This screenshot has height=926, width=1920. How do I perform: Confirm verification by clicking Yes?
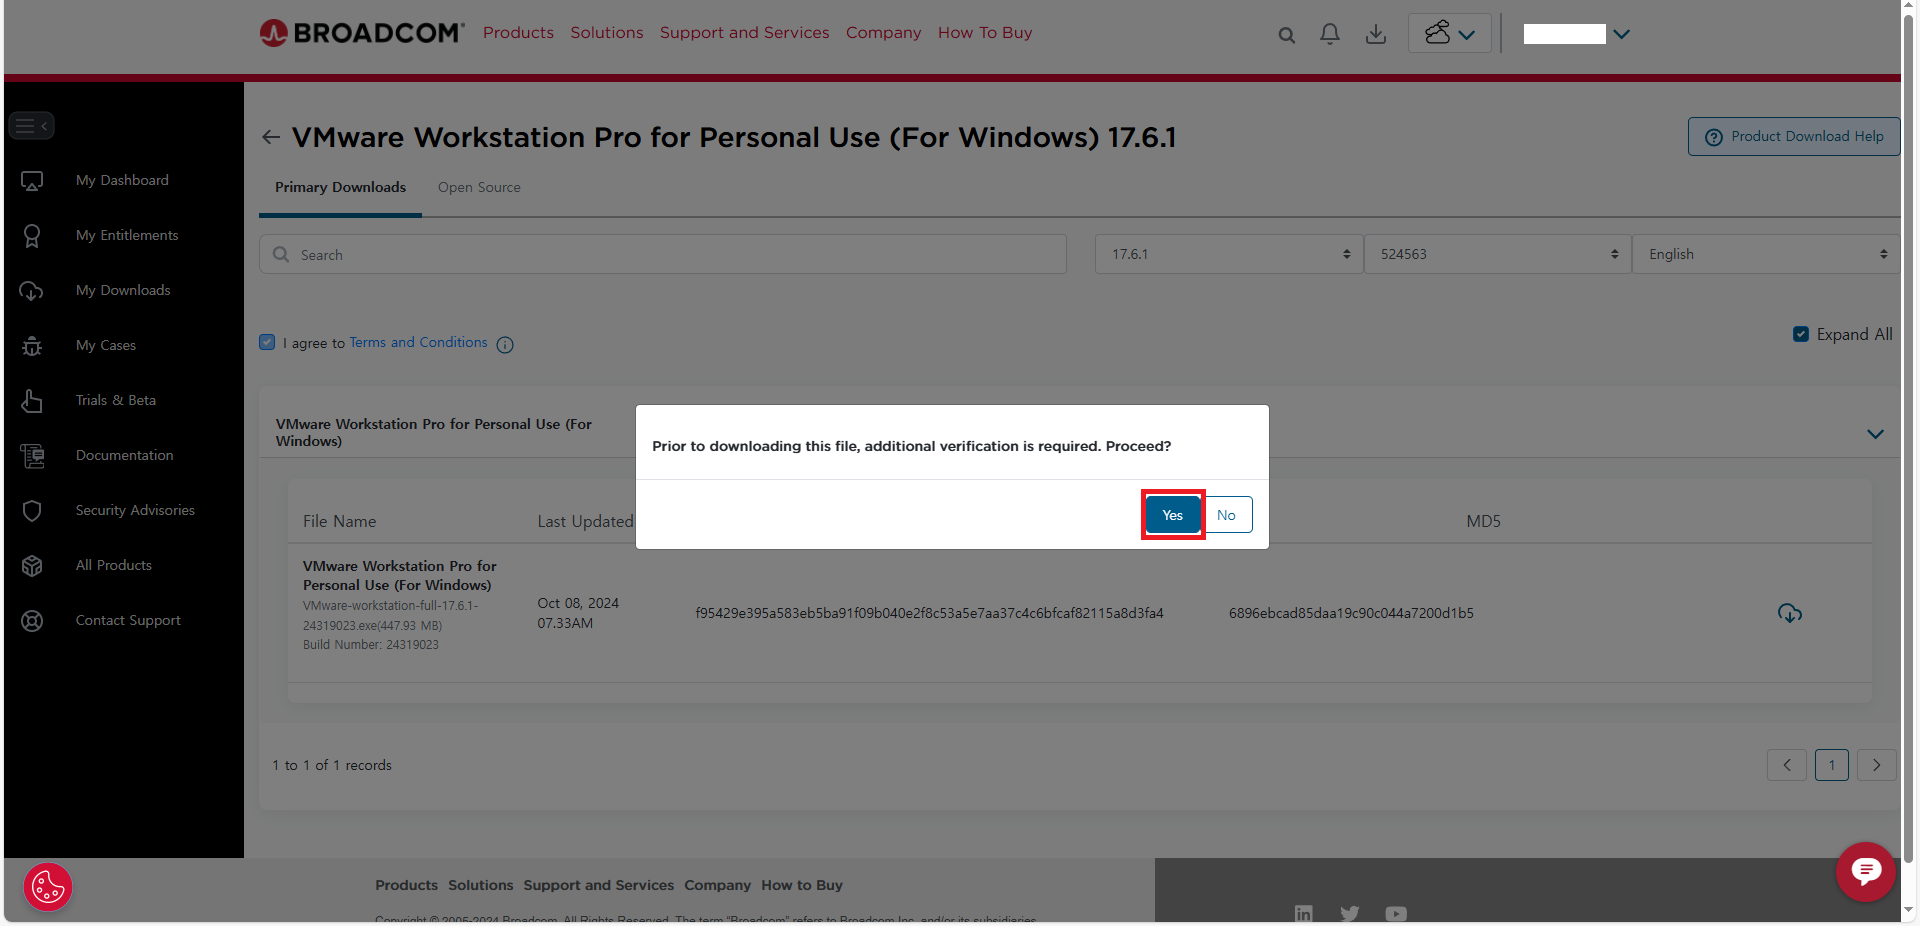click(1173, 515)
